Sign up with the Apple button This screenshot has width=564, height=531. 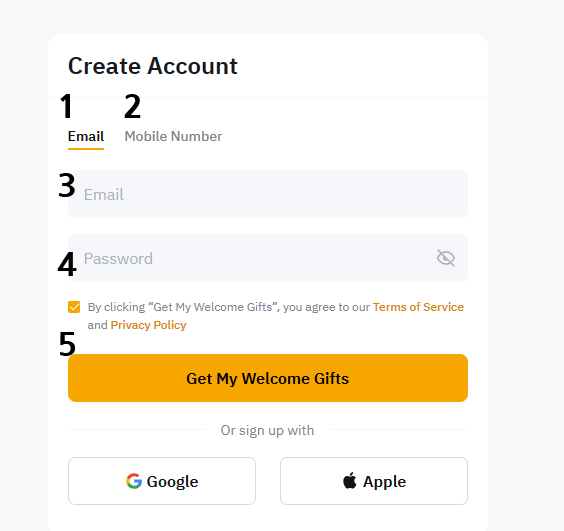coord(374,481)
